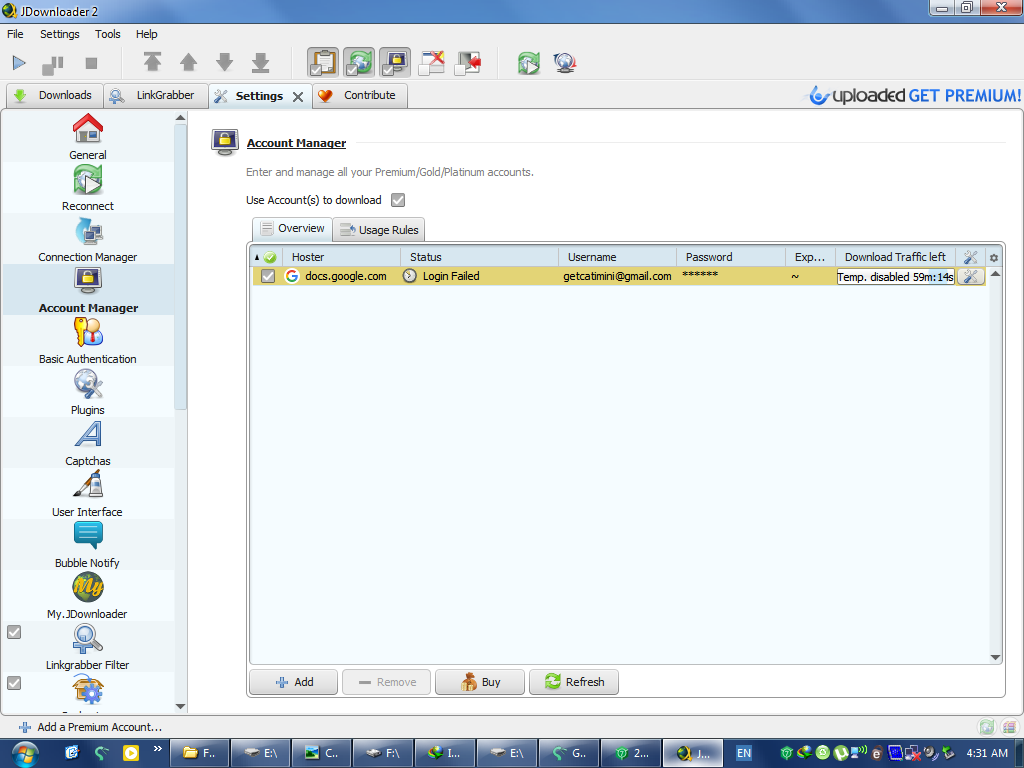Sort table by Status column
The height and width of the screenshot is (768, 1024).
click(x=479, y=257)
